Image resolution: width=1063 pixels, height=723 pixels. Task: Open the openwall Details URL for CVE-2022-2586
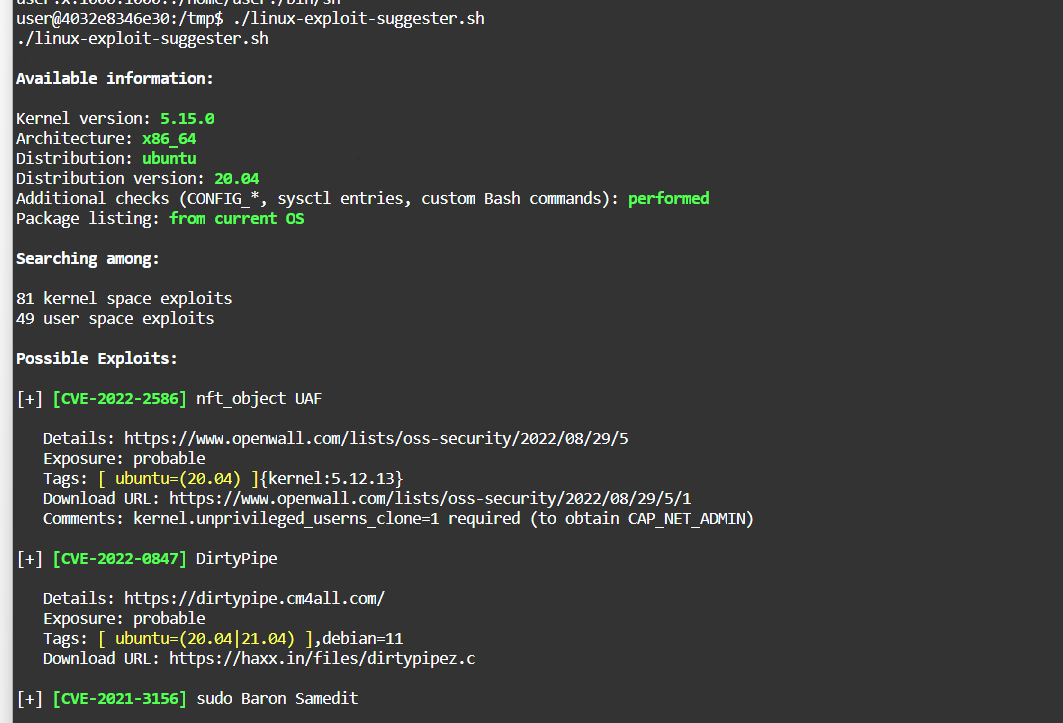(376, 439)
